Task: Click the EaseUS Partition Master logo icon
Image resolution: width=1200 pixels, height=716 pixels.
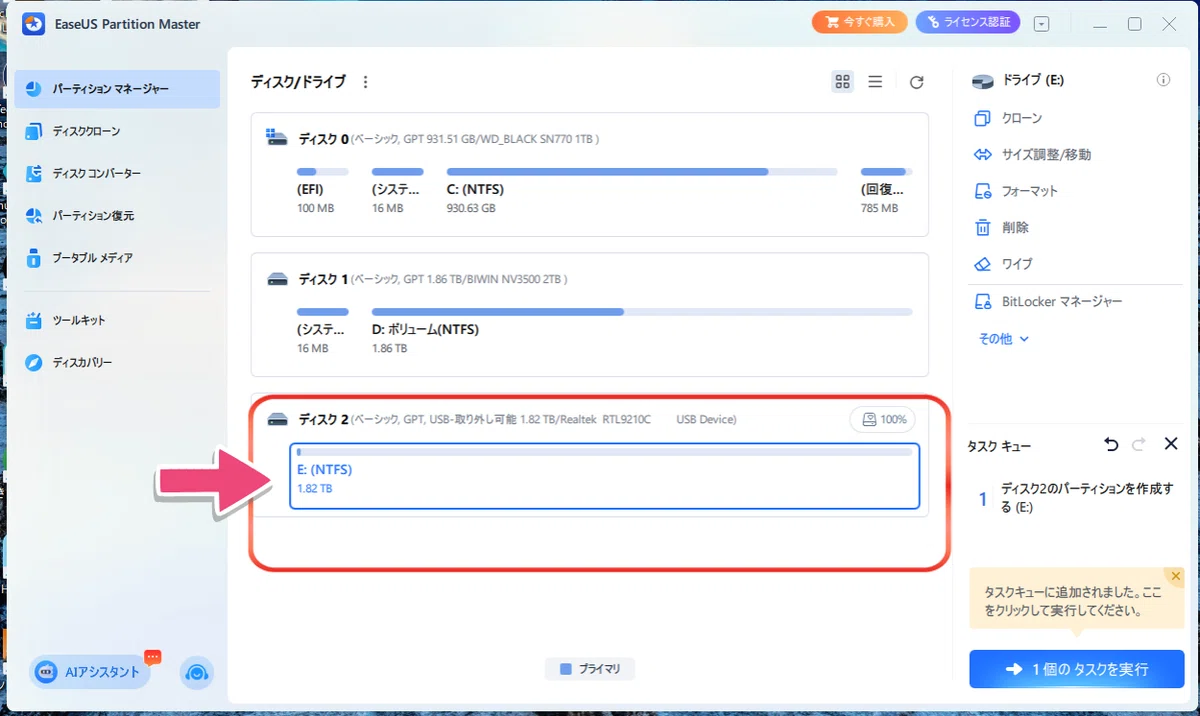Action: pos(35,24)
